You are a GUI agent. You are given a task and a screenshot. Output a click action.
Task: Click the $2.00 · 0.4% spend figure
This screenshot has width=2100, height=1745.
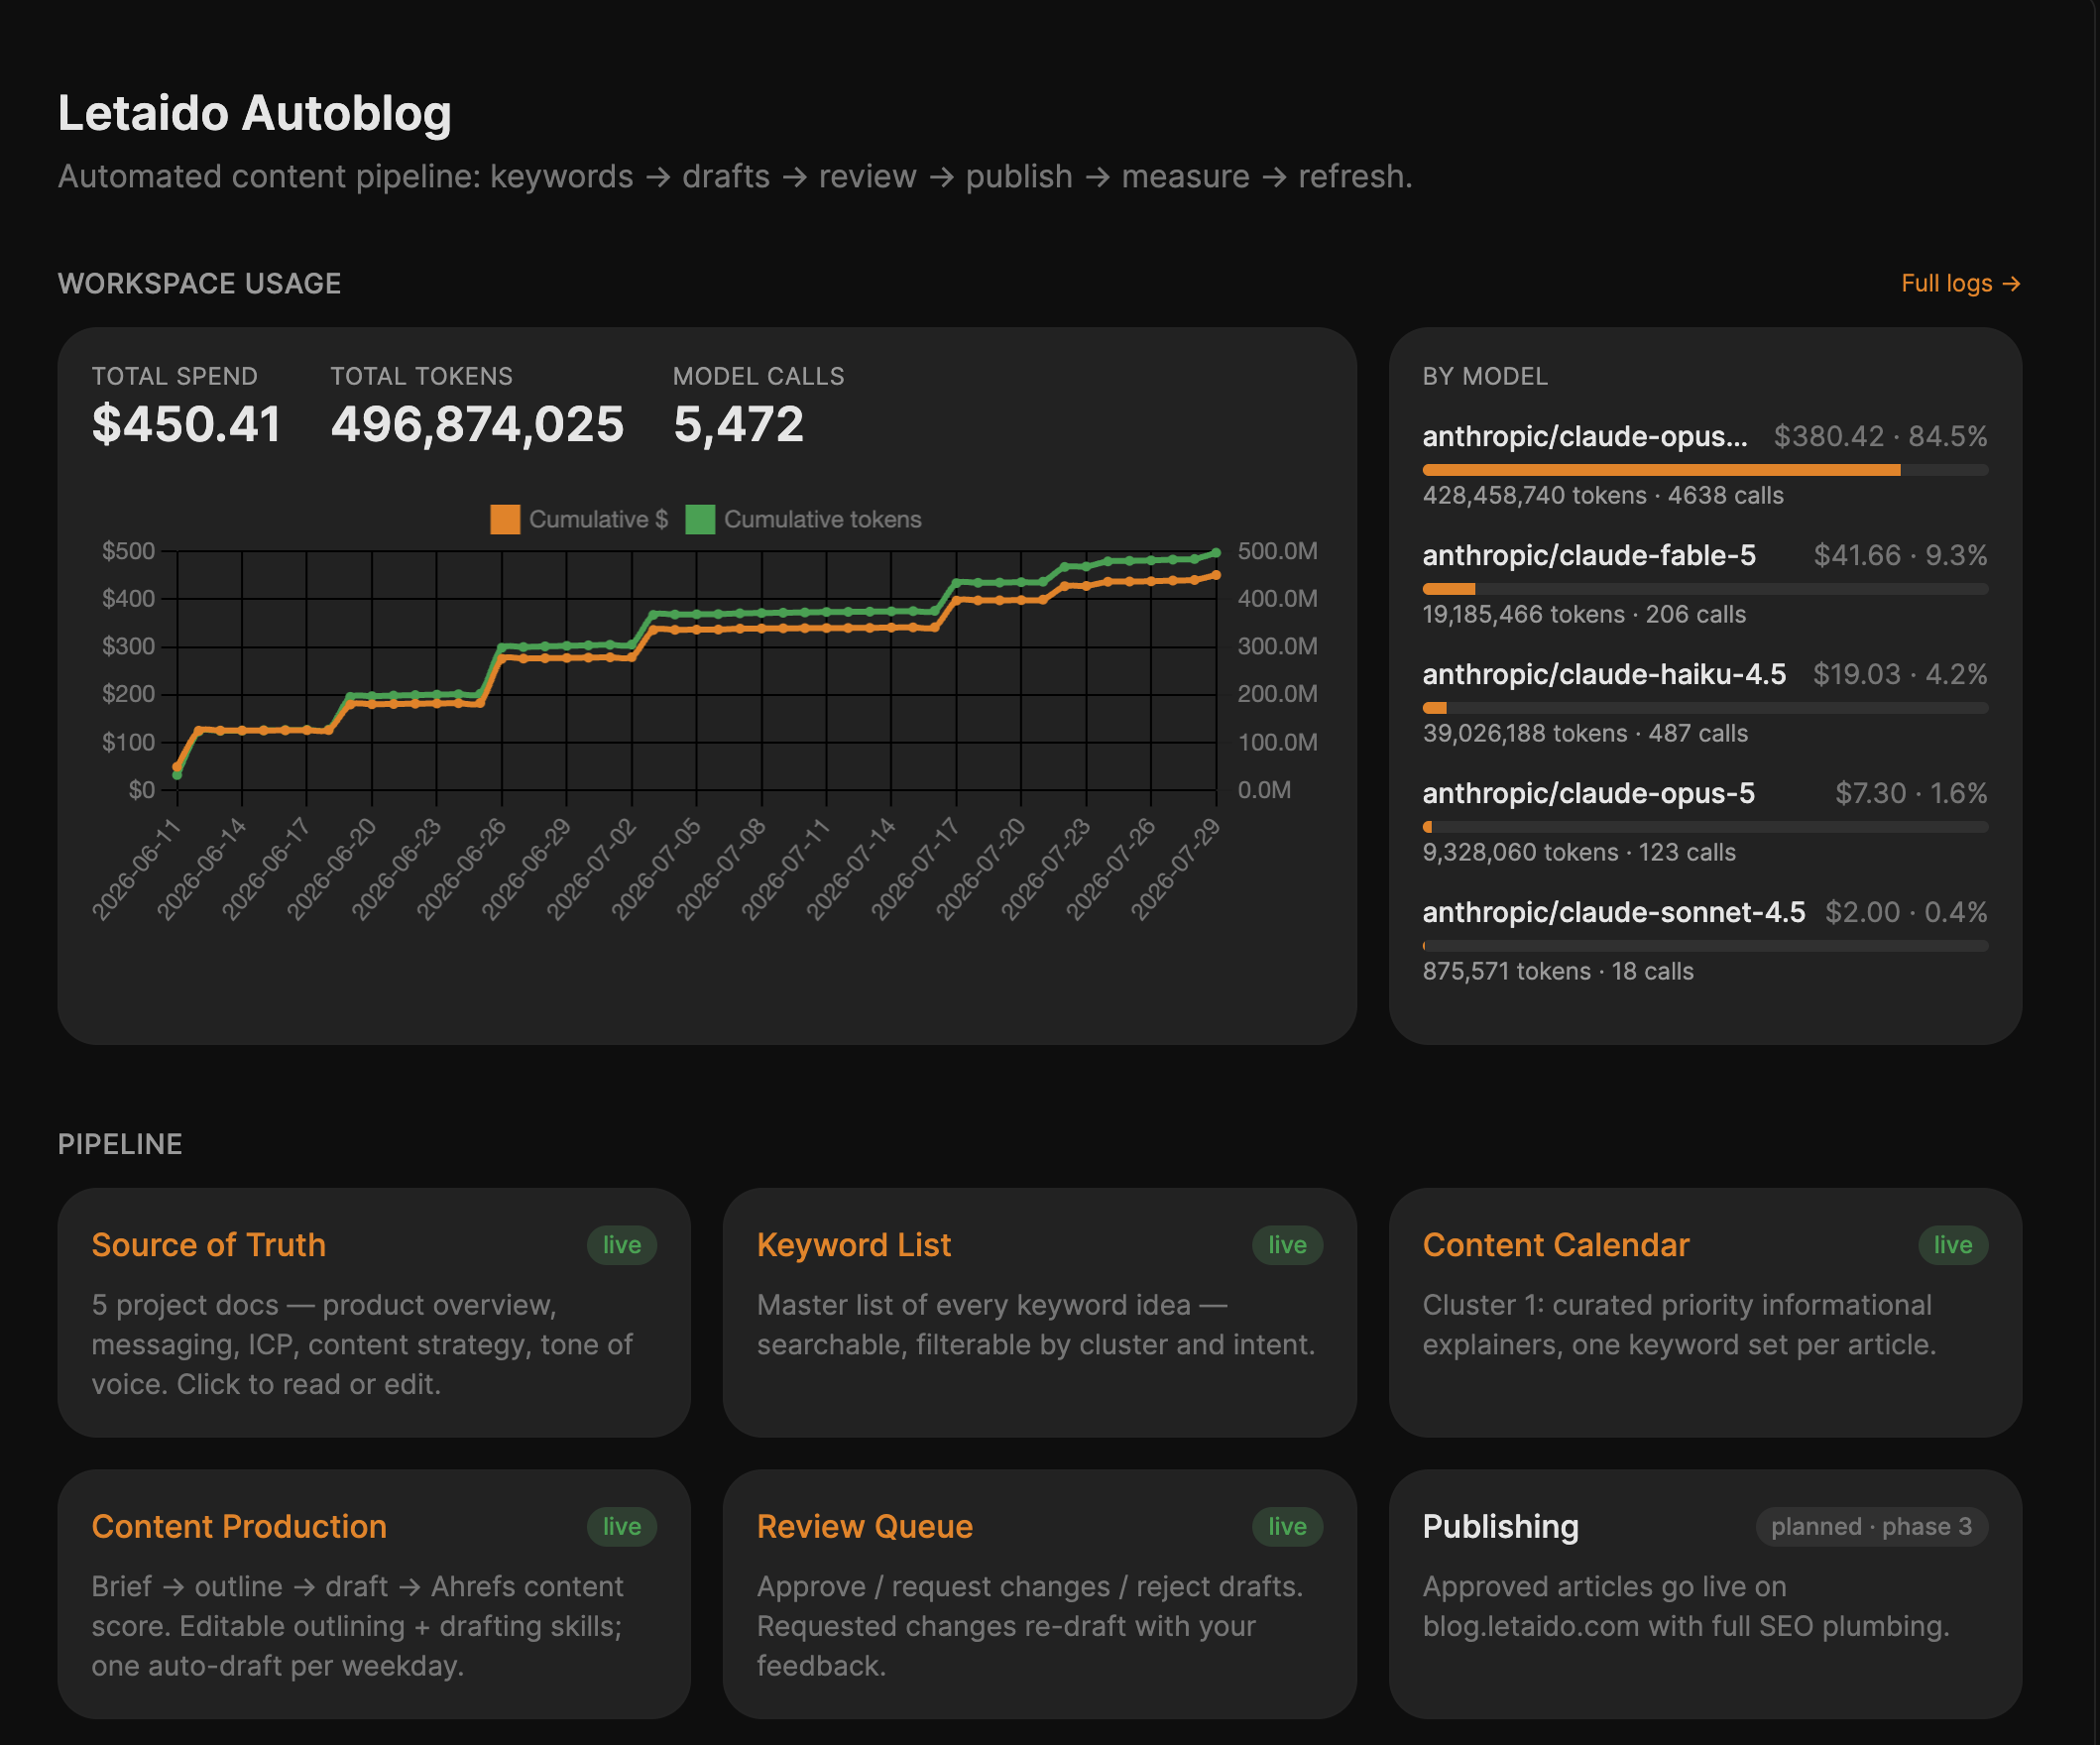pos(1906,913)
